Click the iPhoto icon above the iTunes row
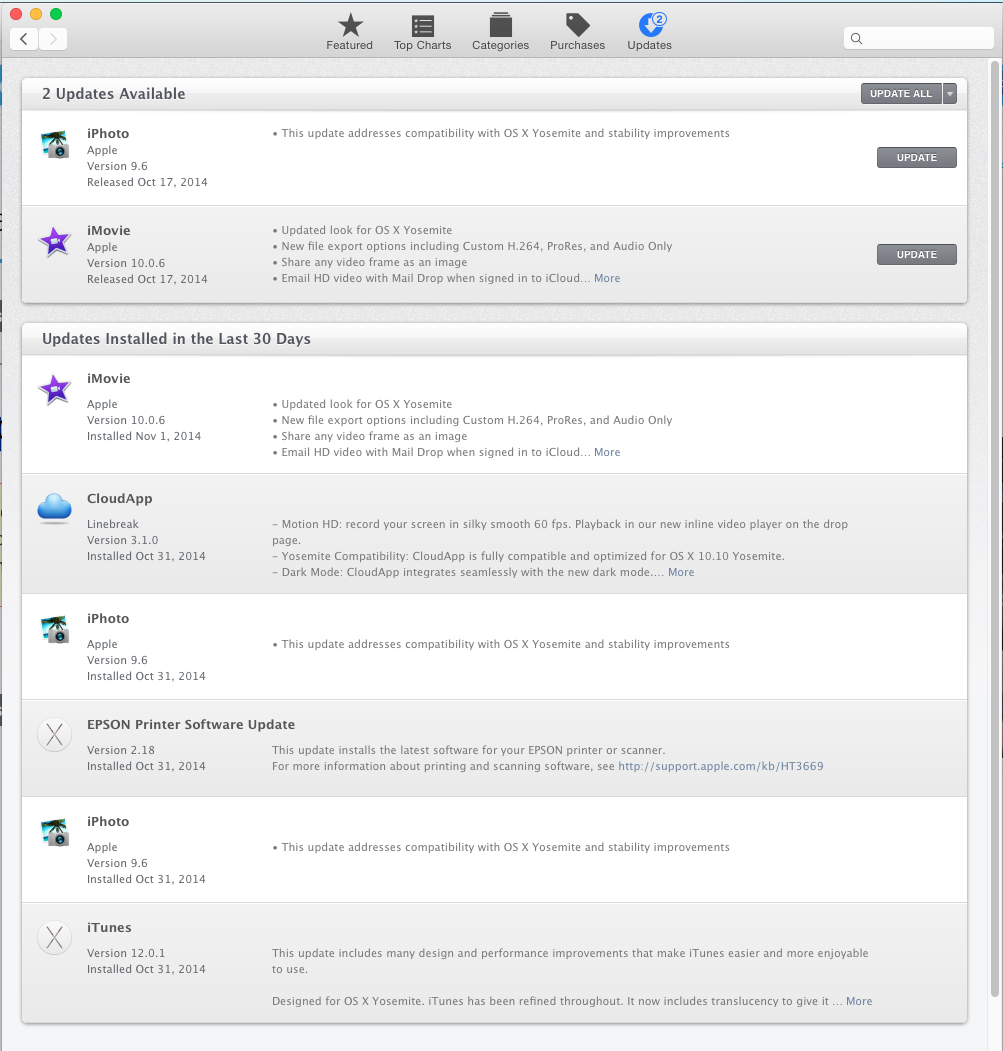The image size is (1003, 1051). pyautogui.click(x=55, y=832)
